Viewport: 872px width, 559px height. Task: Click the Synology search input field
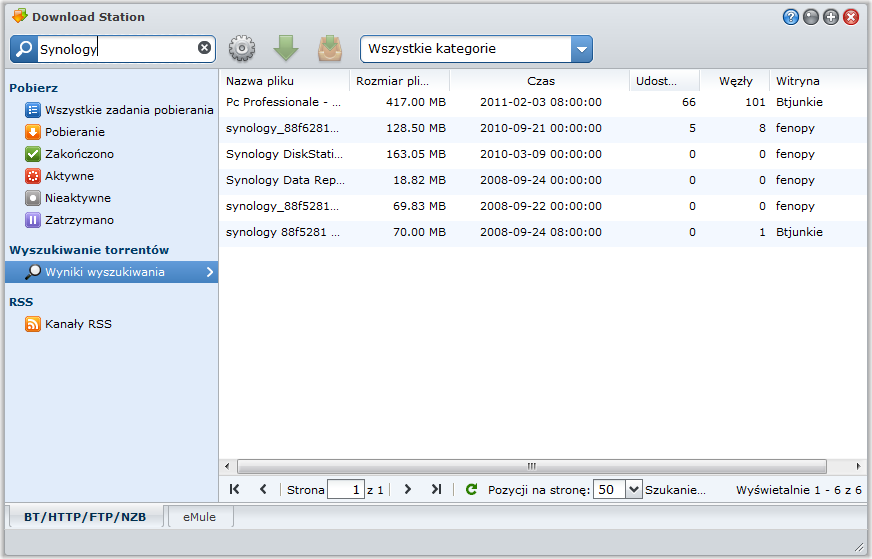[117, 49]
